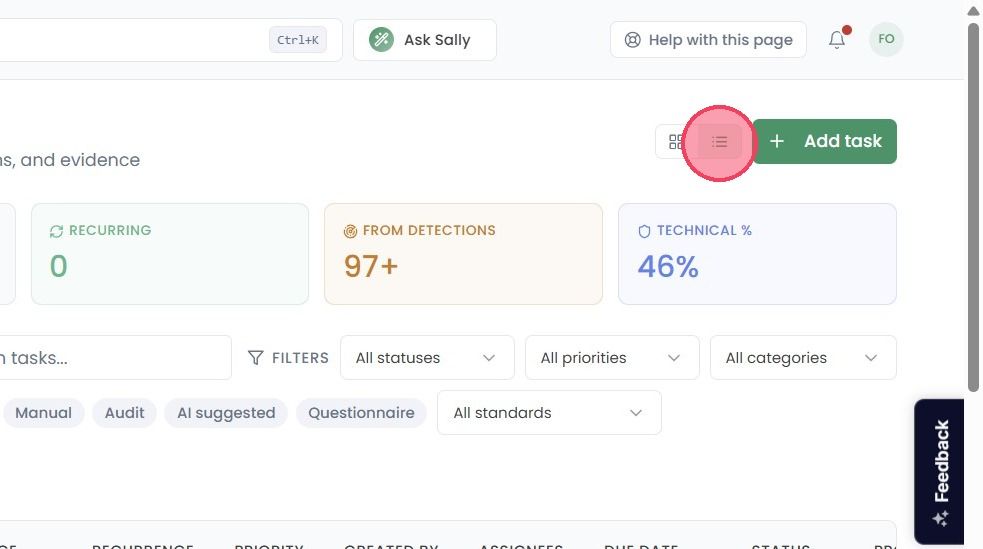Click the recurring arrows icon

pos(56,231)
